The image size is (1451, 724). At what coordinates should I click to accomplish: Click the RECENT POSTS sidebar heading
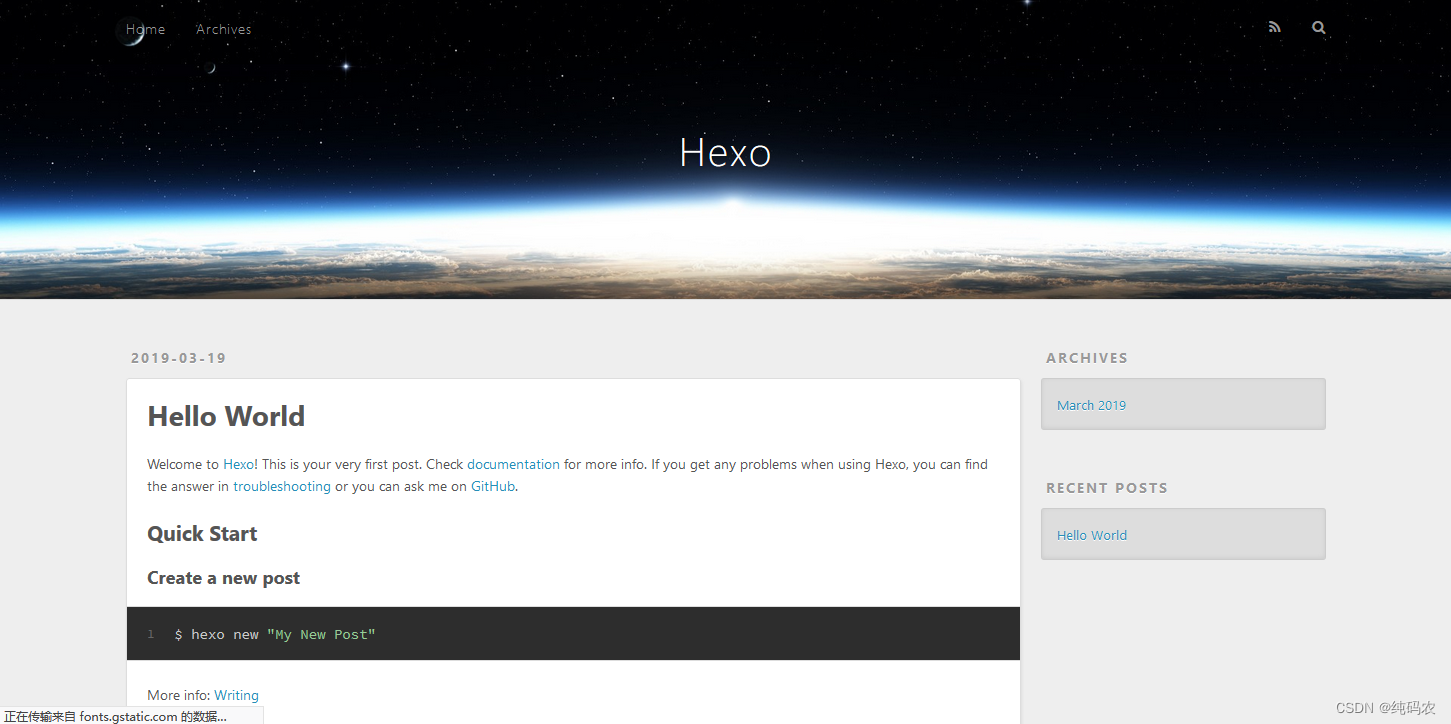point(1107,488)
